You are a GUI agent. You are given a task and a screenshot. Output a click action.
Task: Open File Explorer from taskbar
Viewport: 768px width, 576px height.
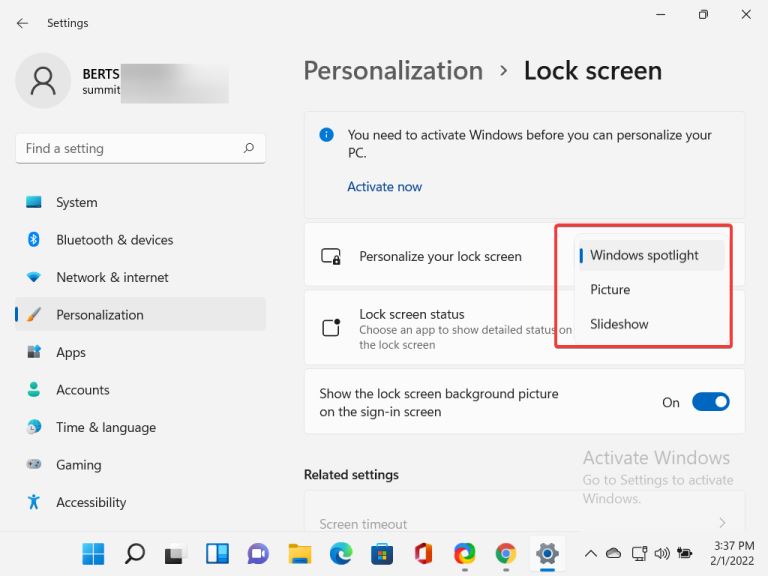point(300,554)
